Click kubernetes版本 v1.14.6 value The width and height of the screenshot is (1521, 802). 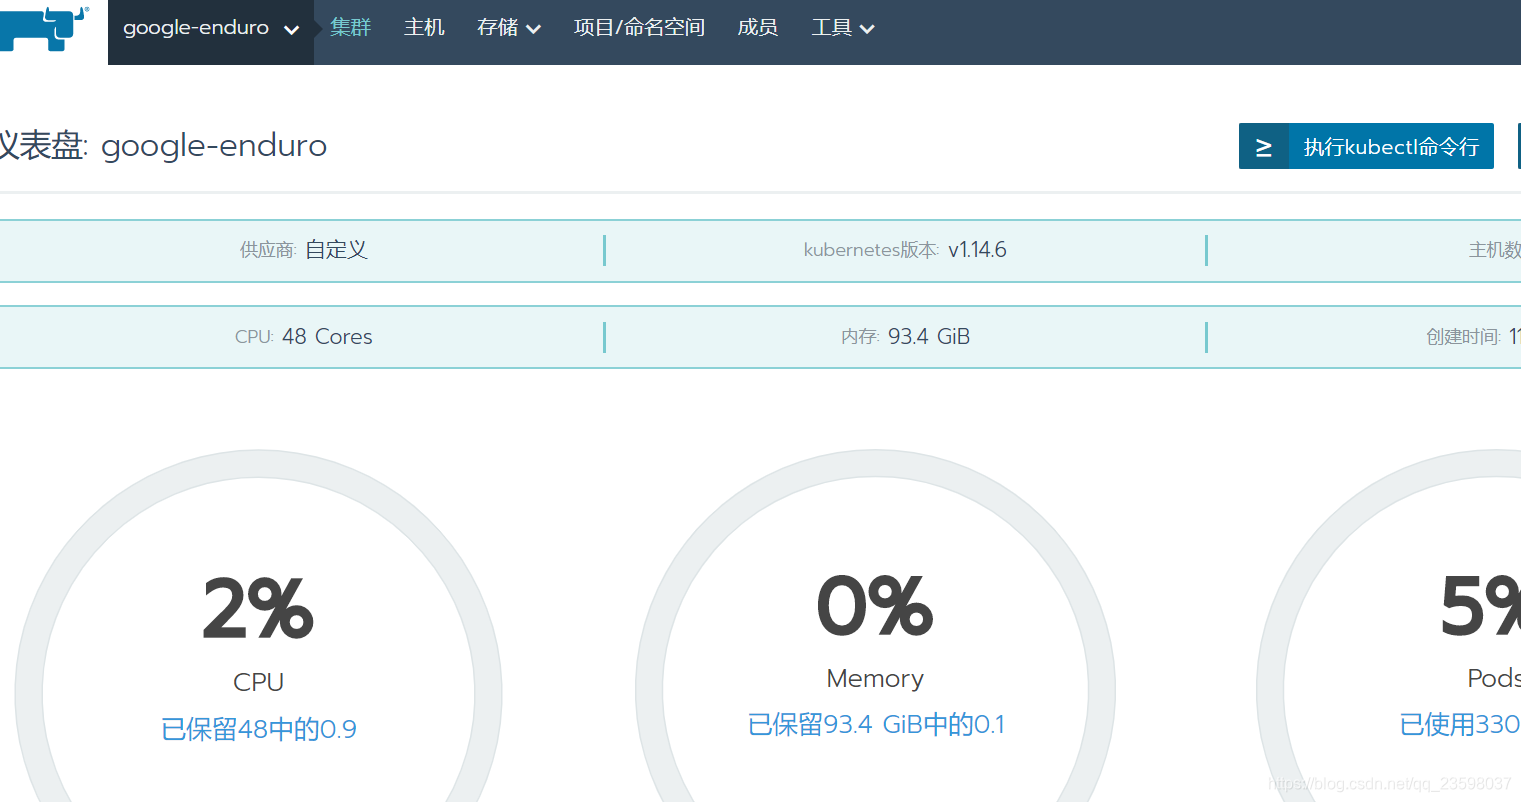(977, 250)
